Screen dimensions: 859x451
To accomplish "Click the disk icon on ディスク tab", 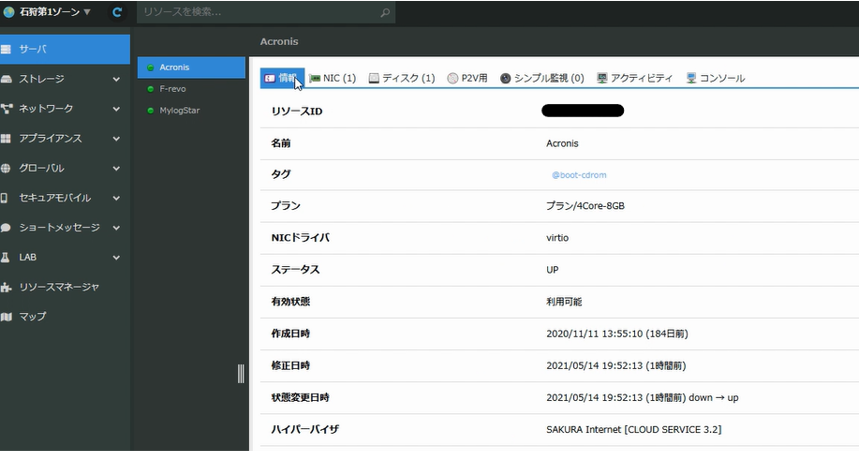I will point(374,78).
